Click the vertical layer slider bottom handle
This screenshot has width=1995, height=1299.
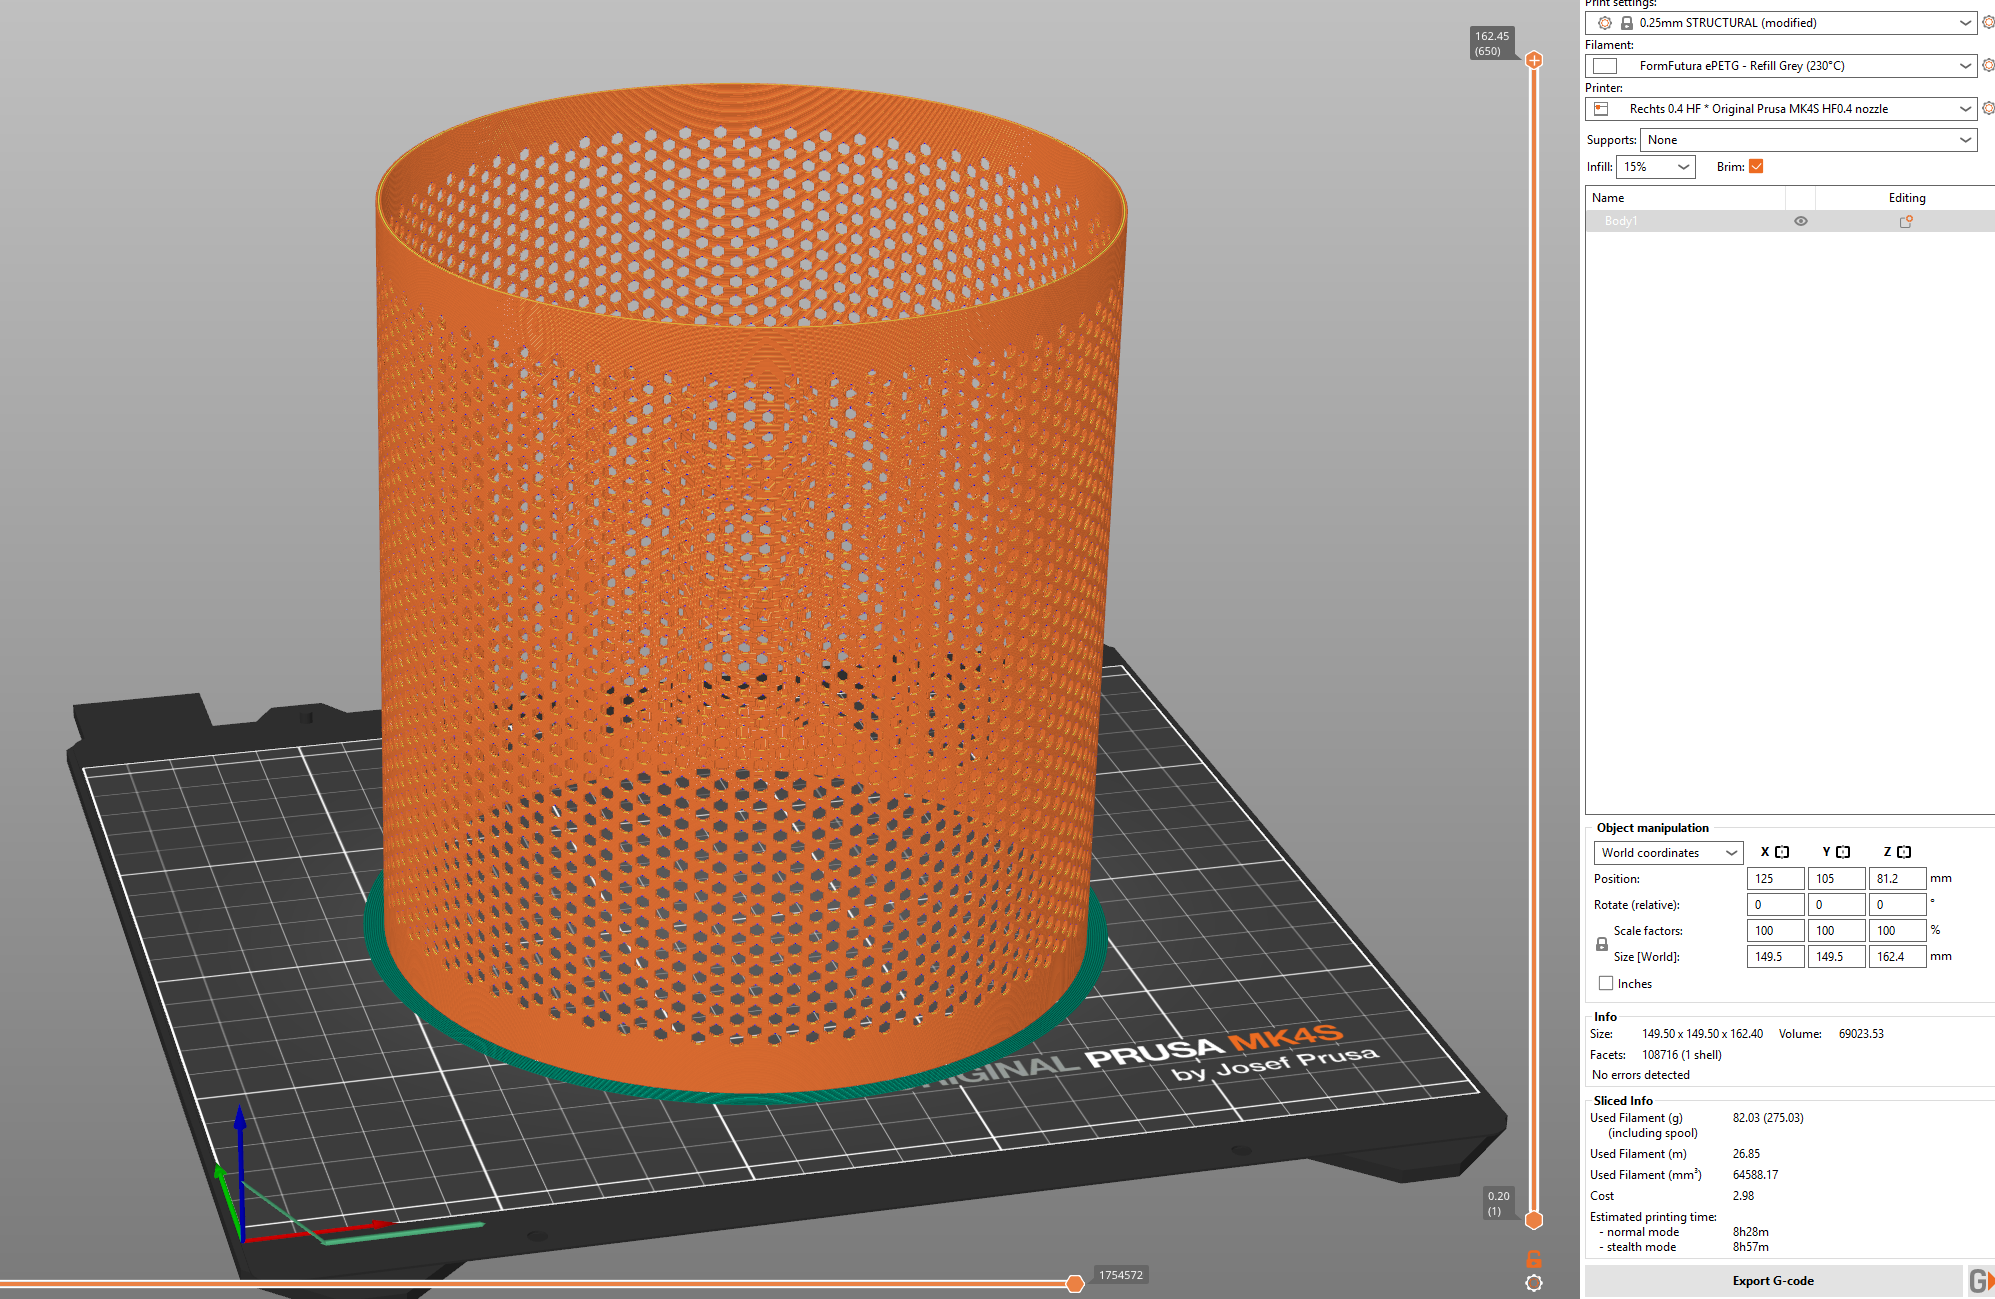pos(1534,1220)
